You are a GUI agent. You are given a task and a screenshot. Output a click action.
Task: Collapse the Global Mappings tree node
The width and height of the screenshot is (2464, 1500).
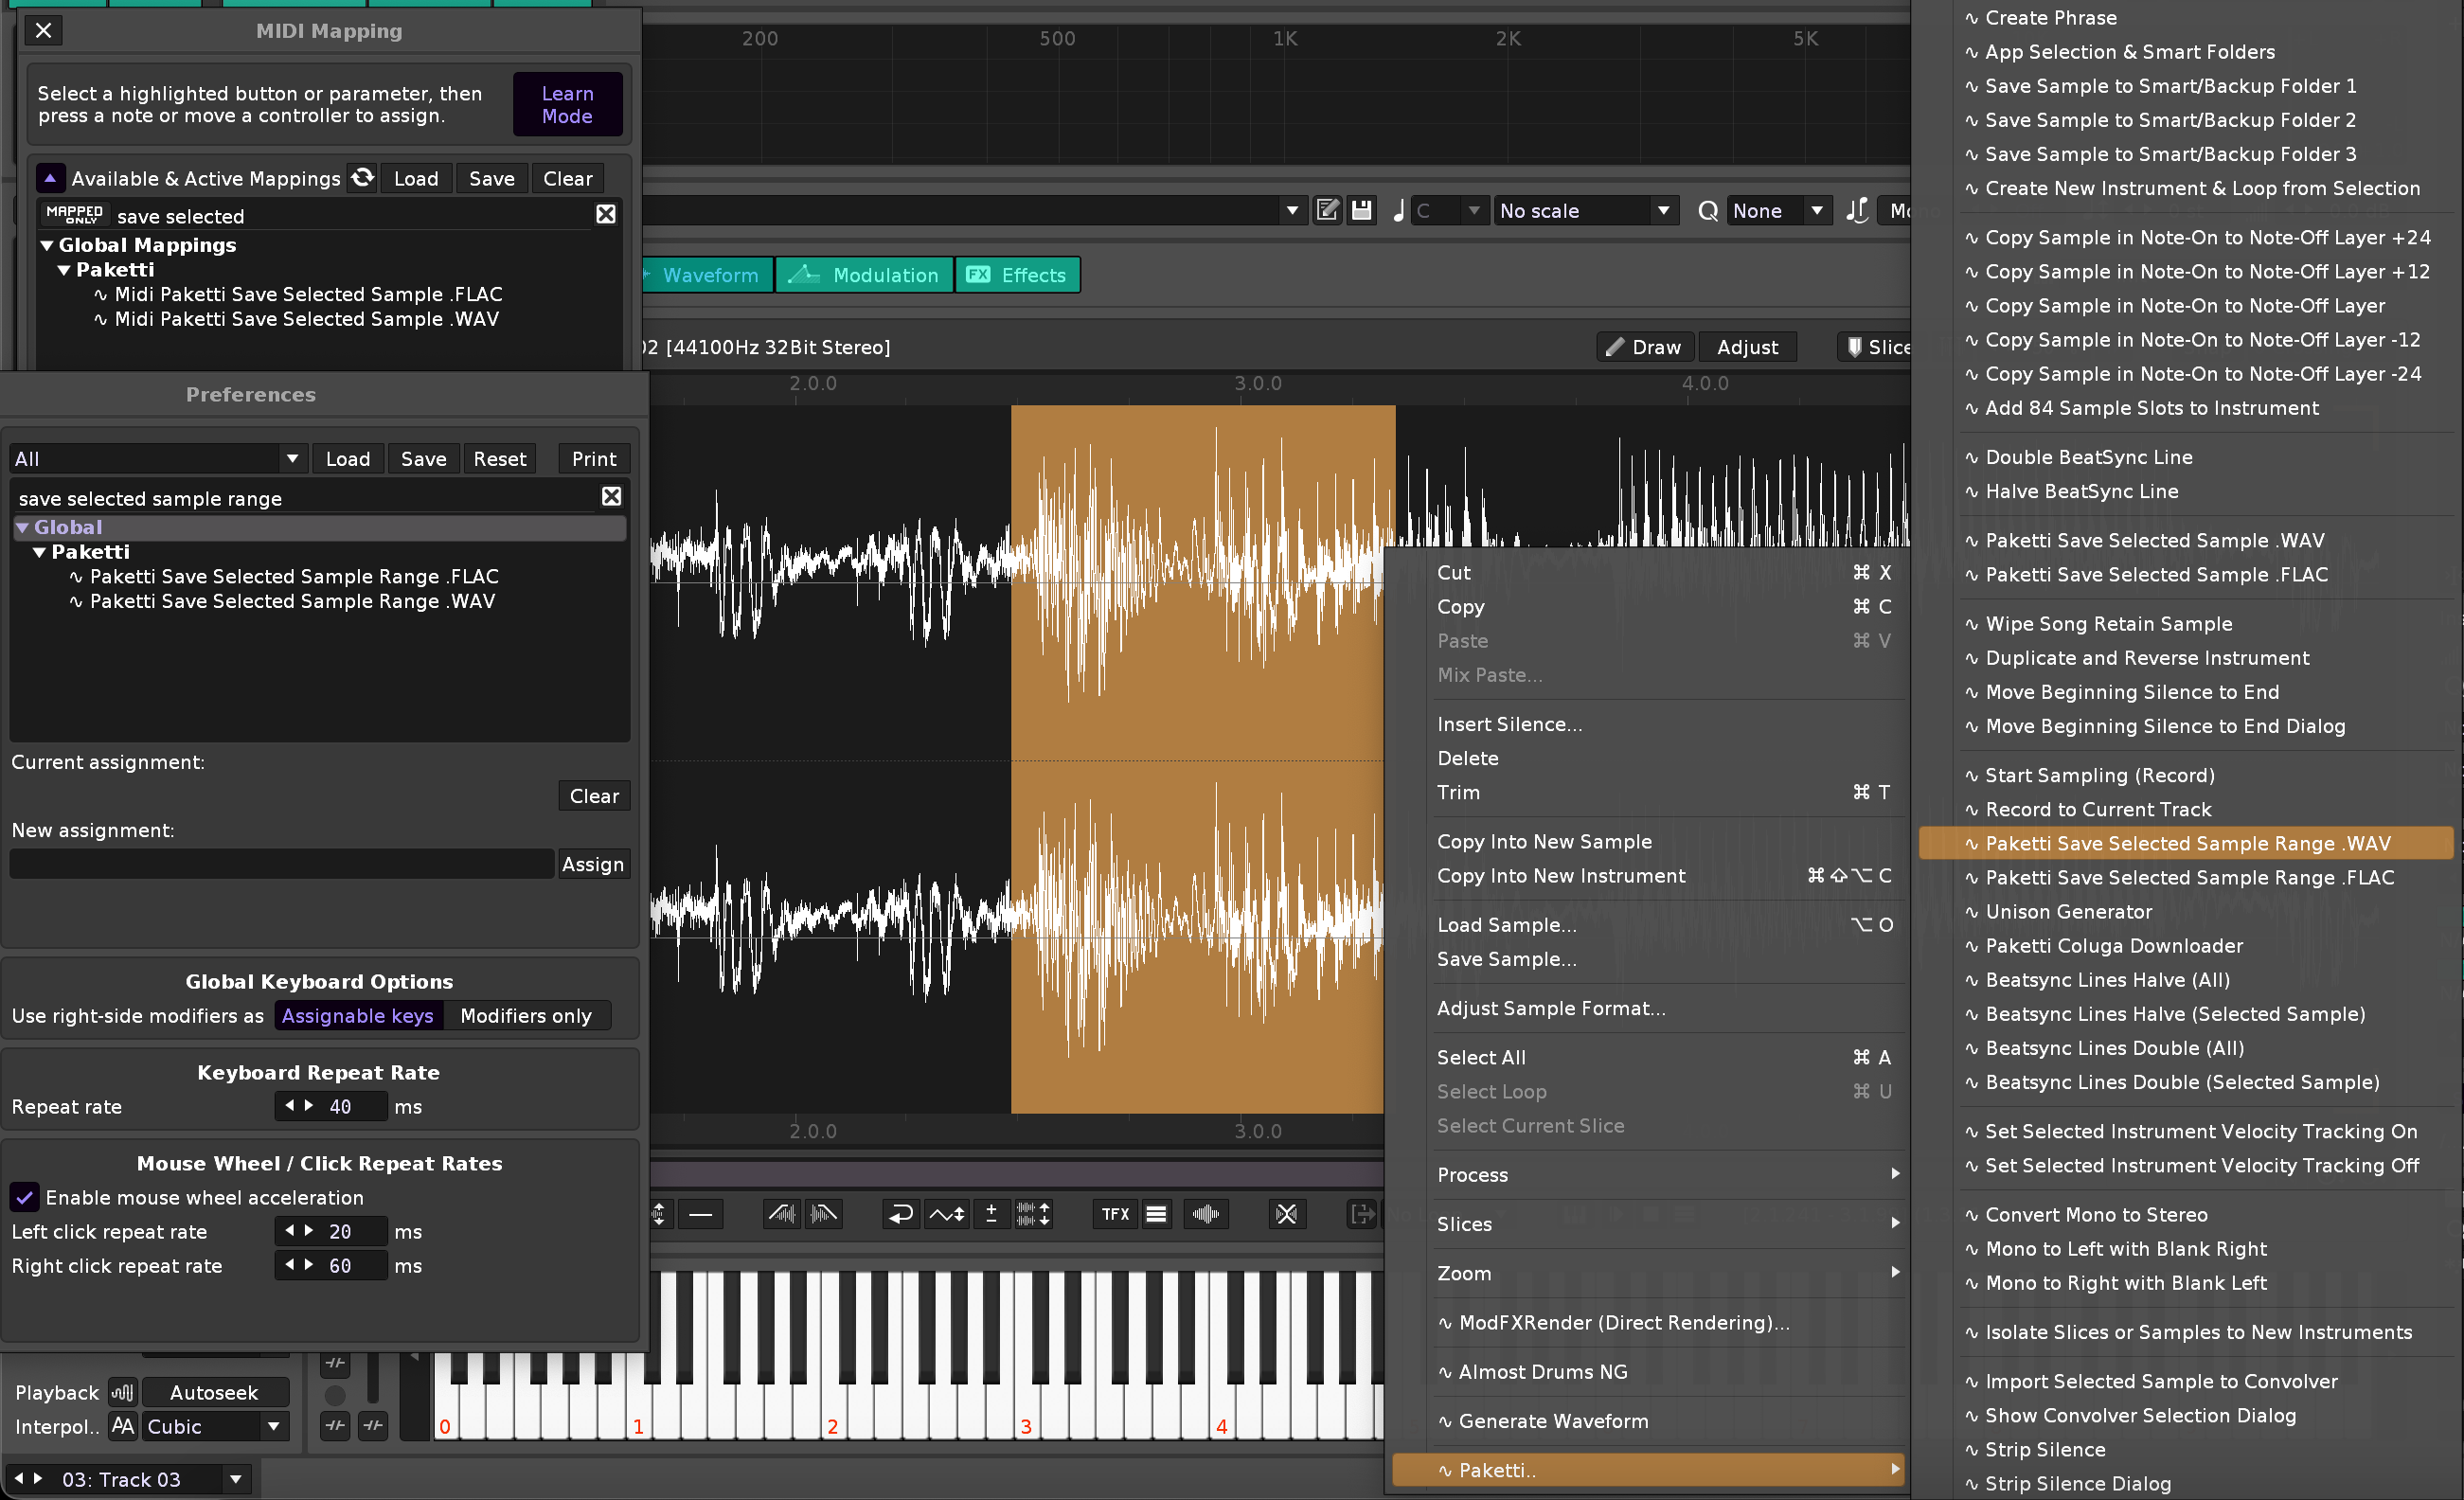[x=47, y=245]
